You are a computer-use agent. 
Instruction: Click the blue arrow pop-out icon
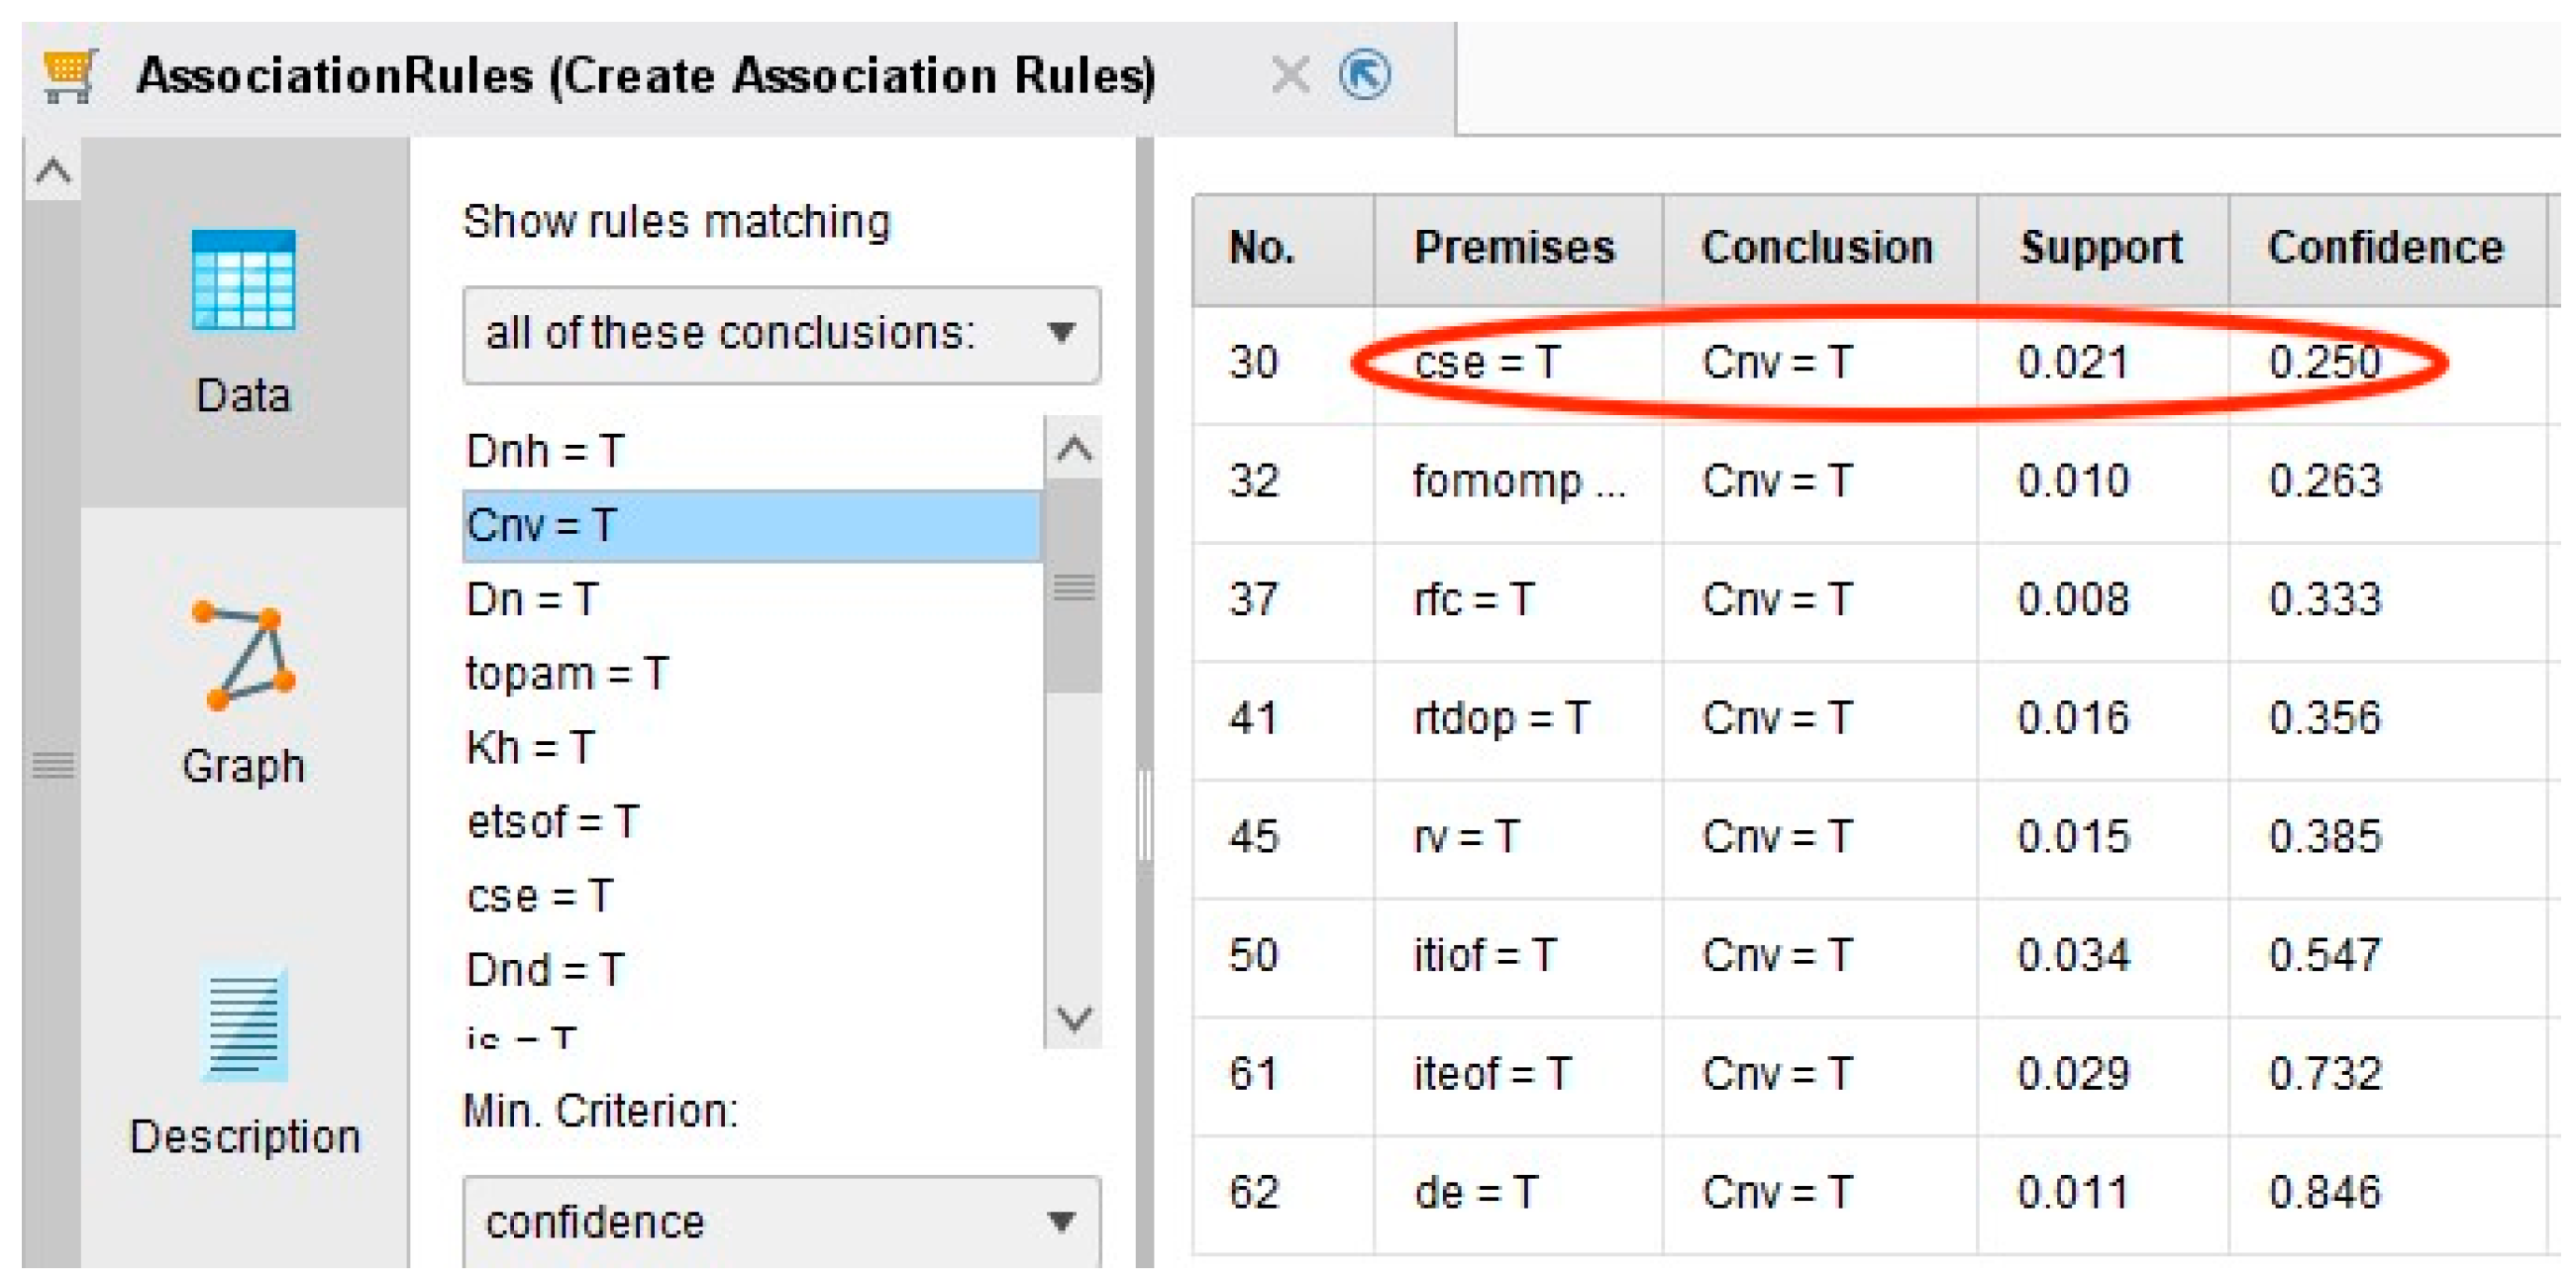(1364, 75)
